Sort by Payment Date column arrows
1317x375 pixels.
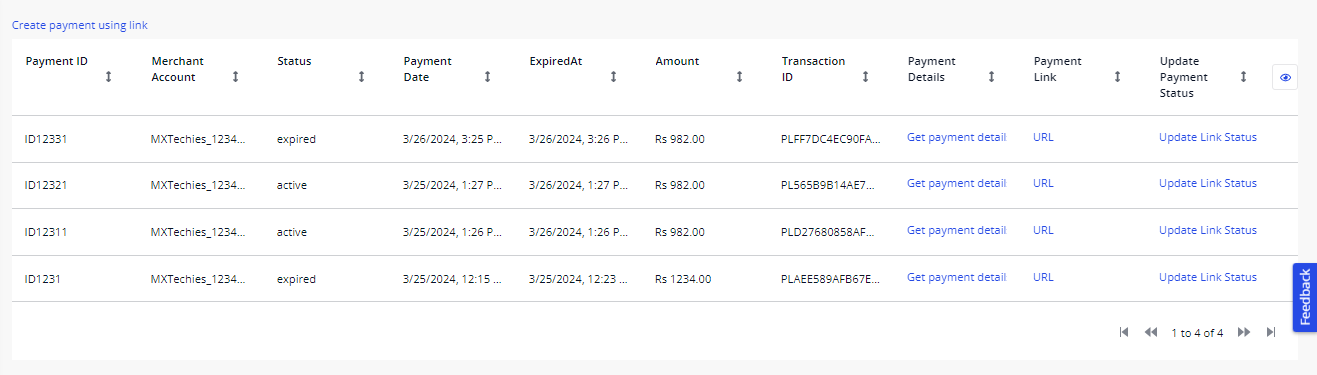tap(487, 77)
